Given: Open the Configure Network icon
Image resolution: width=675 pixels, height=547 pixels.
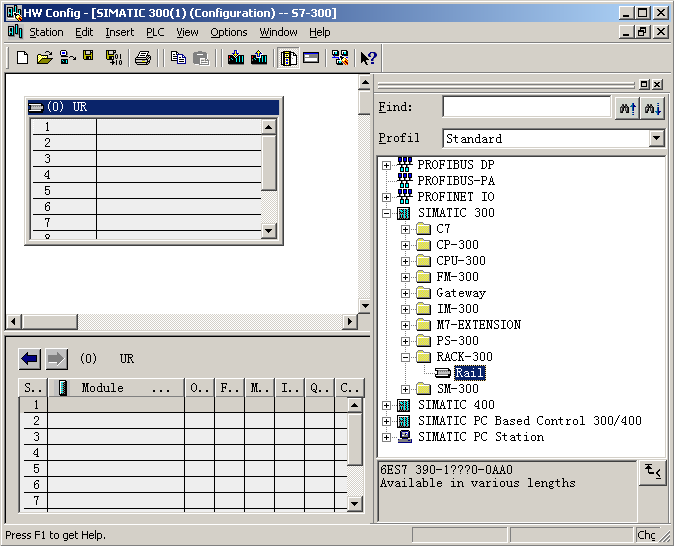Looking at the screenshot, I should click(x=340, y=58).
